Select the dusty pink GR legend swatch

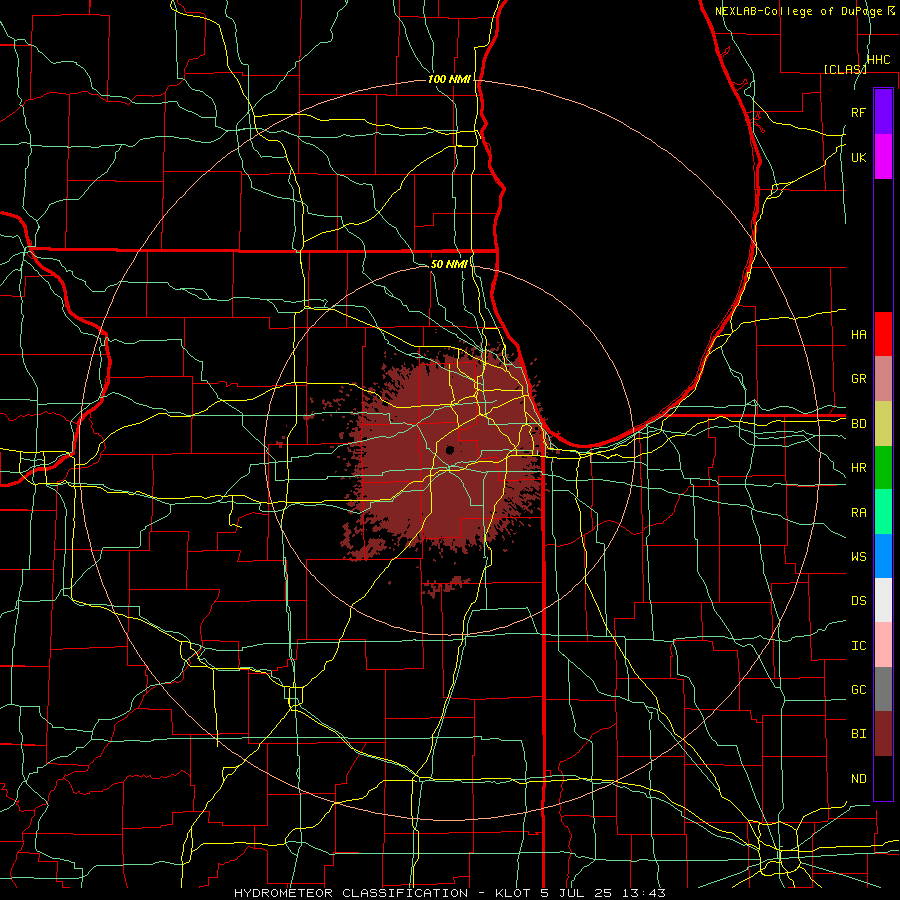coord(883,379)
